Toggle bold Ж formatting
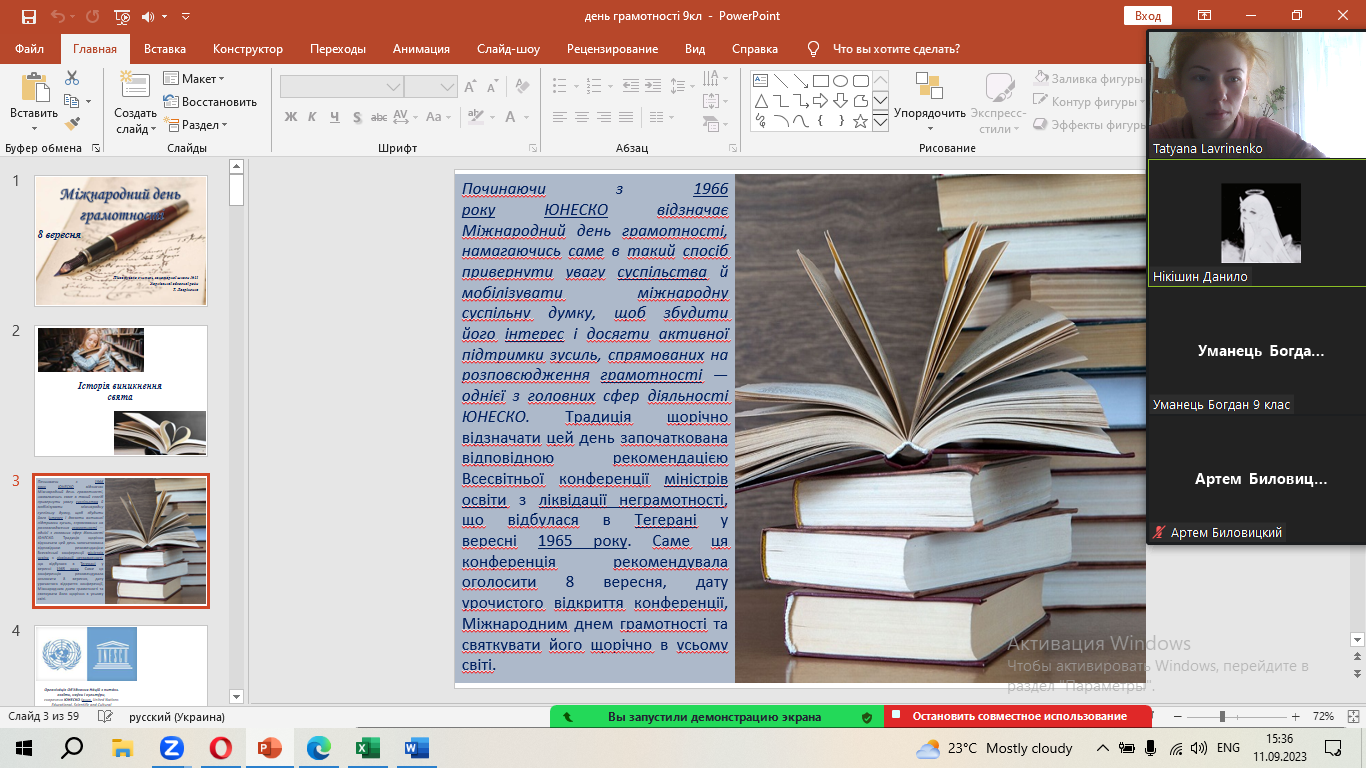Viewport: 1366px width, 768px height. [291, 117]
